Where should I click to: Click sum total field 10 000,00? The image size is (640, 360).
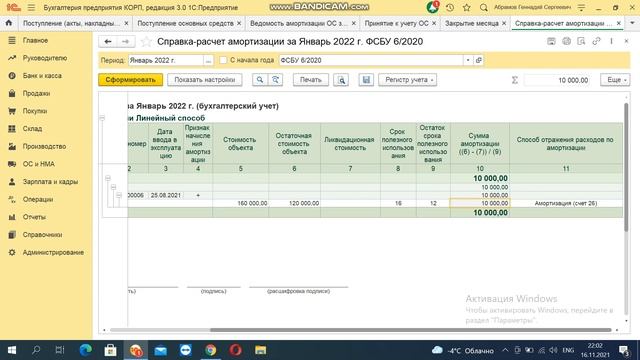[x=556, y=80]
